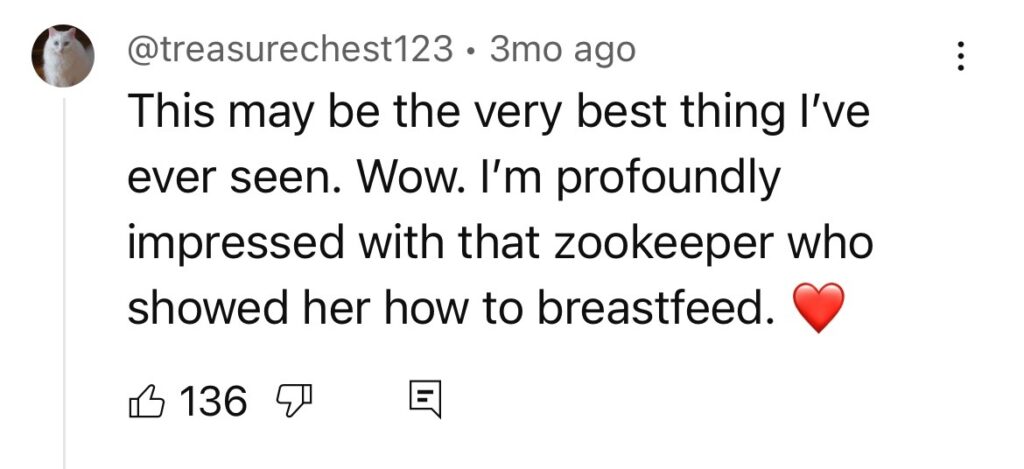
Task: Click the dot separator beside username
Action: tap(471, 50)
